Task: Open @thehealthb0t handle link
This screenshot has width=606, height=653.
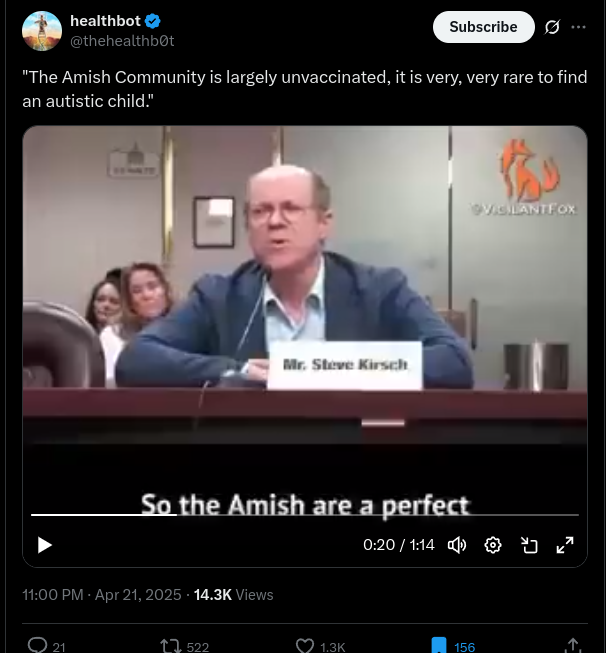Action: (x=122, y=41)
